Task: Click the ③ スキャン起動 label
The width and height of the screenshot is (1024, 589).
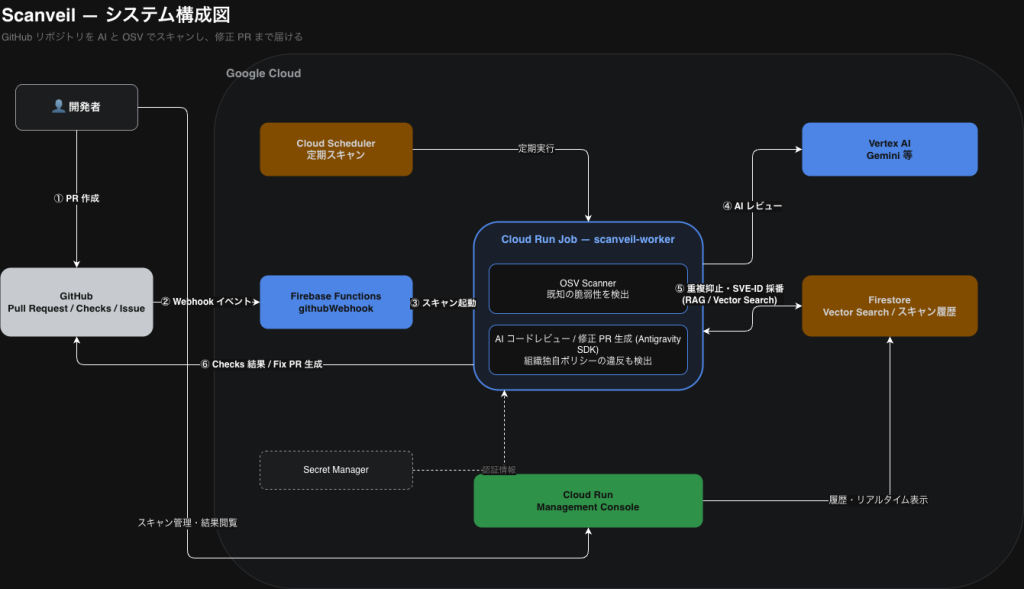Action: [x=443, y=303]
